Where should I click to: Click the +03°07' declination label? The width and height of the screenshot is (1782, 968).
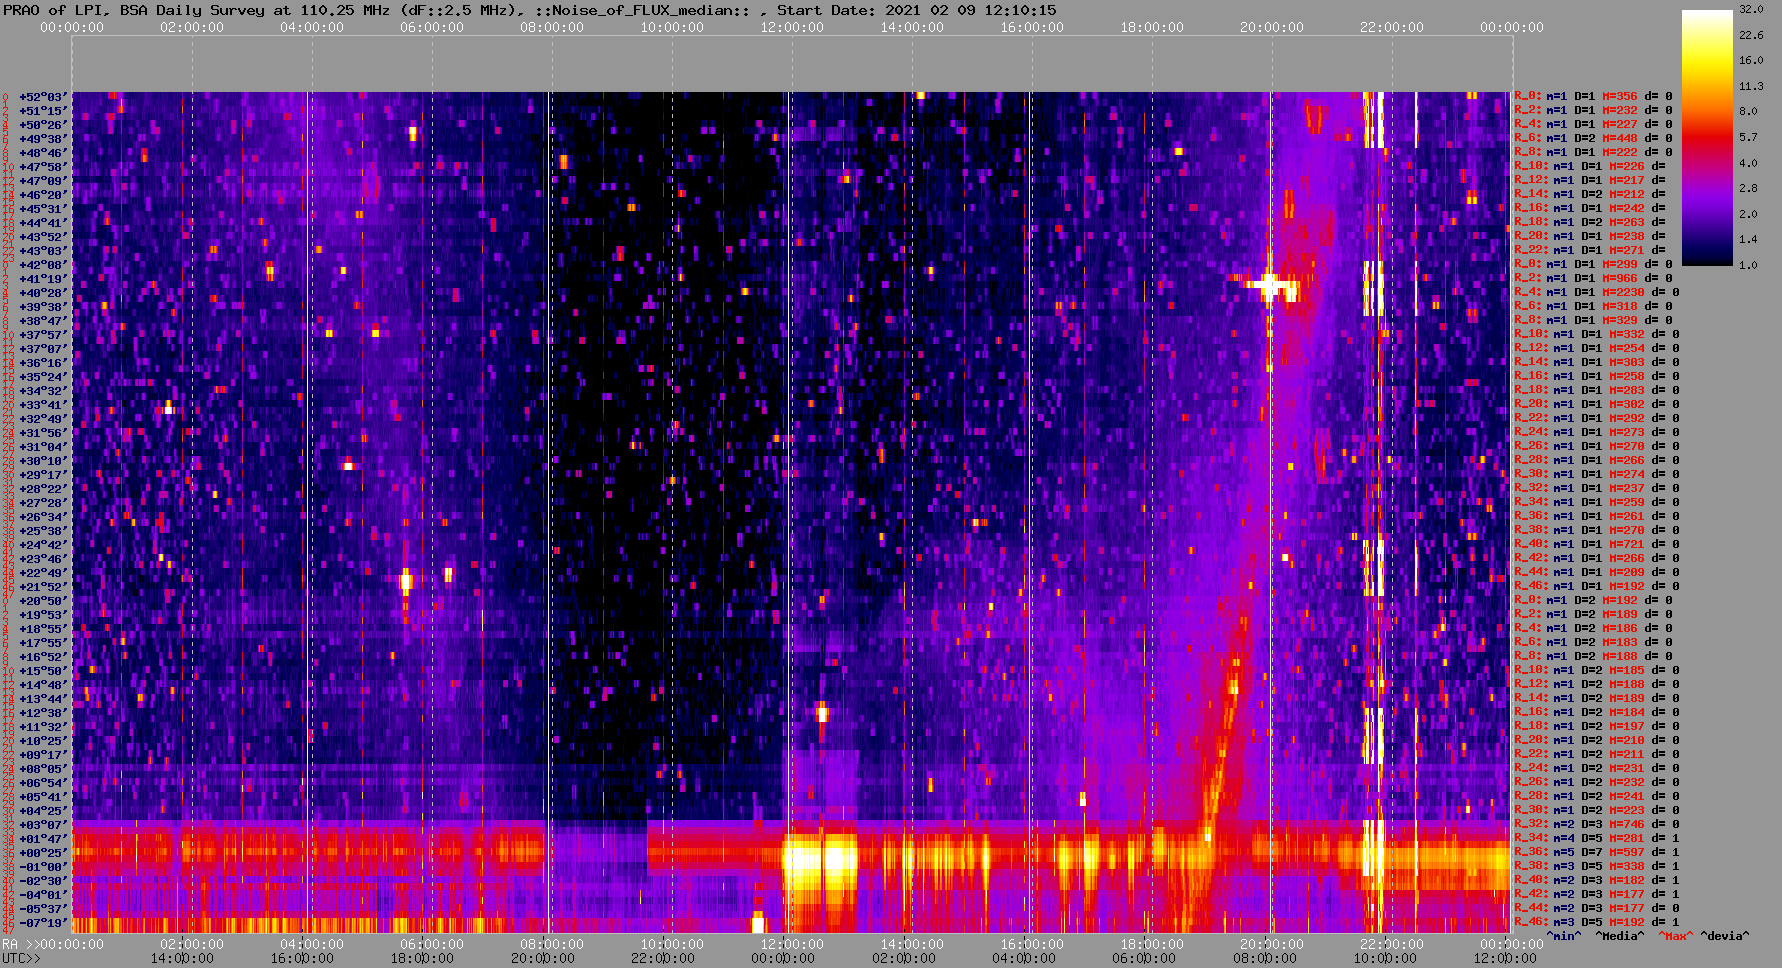pos(43,825)
